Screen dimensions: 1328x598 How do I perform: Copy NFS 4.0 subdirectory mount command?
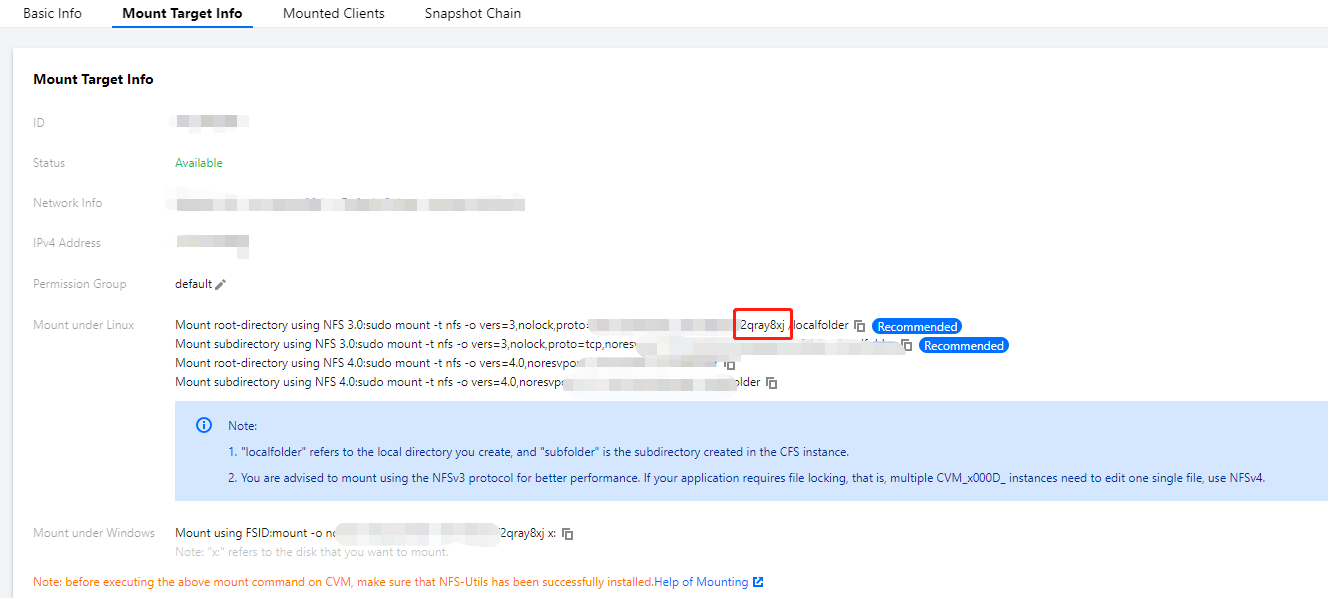pos(771,383)
